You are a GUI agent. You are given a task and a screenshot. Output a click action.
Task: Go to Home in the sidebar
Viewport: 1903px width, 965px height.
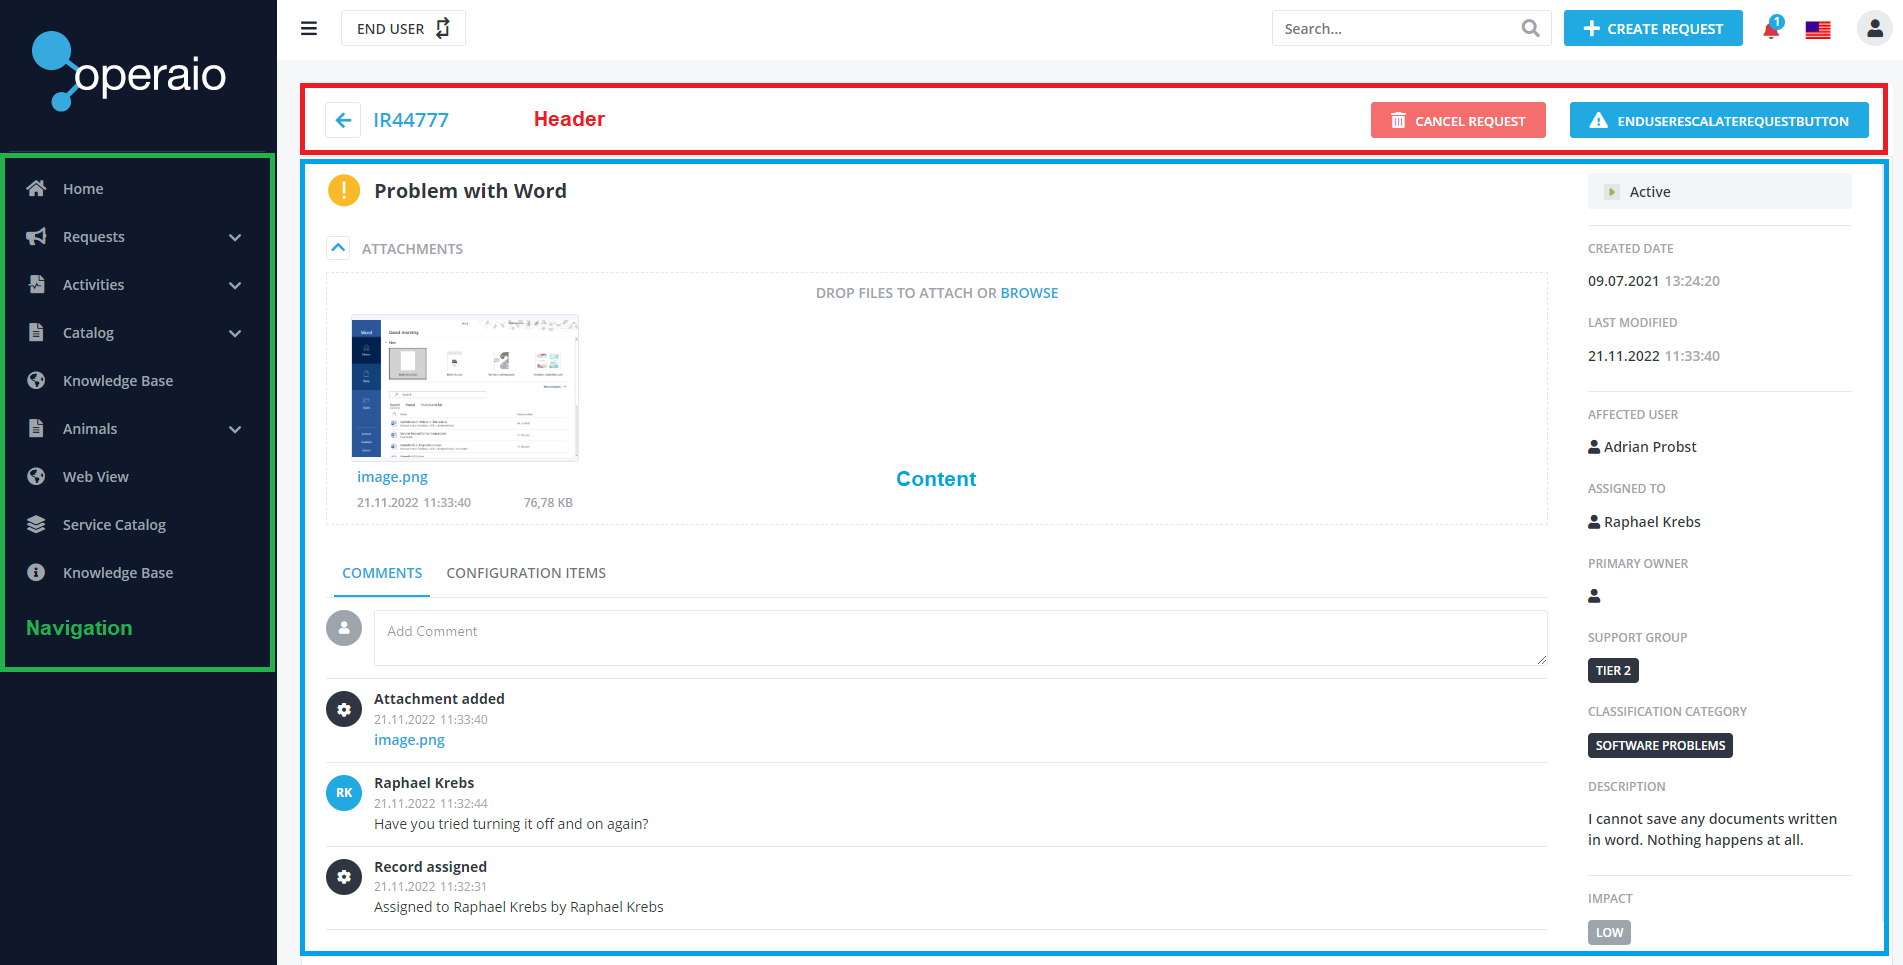[x=83, y=189]
